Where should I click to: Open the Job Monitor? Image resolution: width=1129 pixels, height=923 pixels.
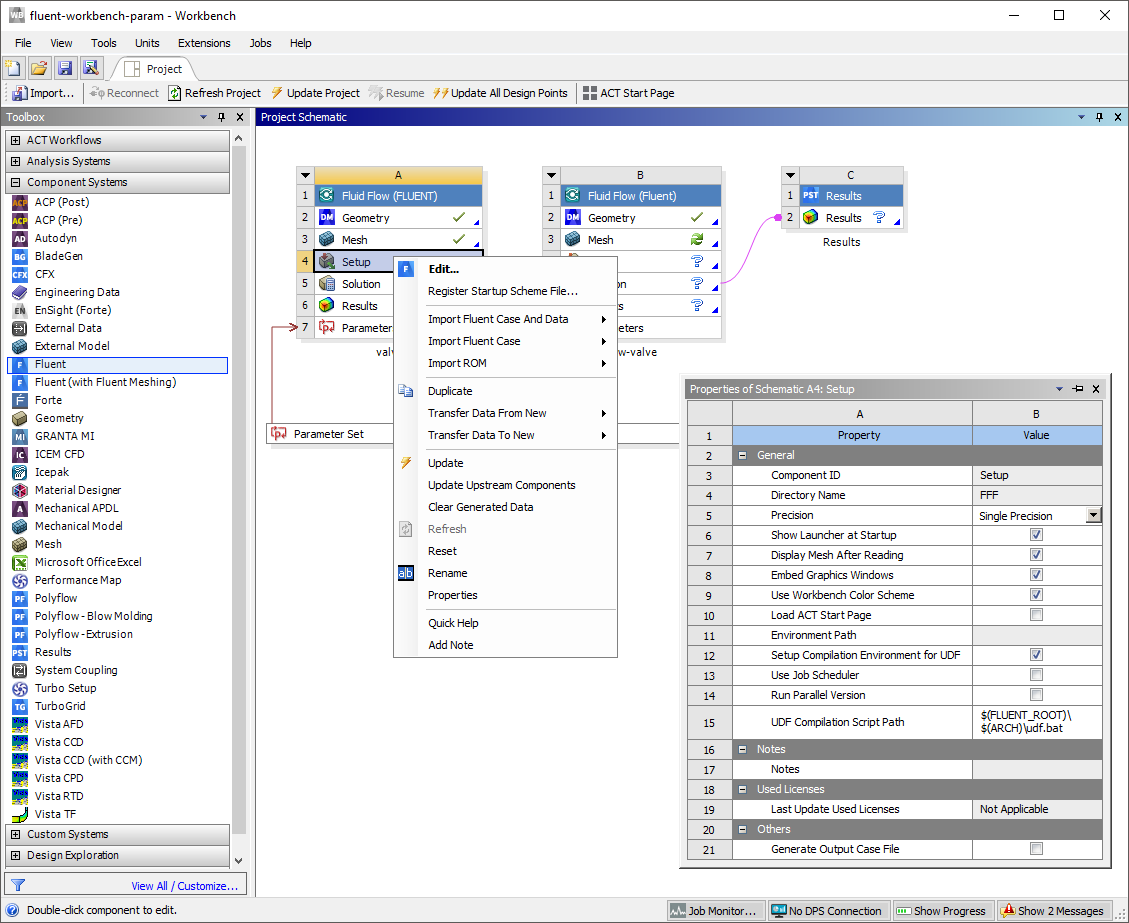pyautogui.click(x=714, y=911)
